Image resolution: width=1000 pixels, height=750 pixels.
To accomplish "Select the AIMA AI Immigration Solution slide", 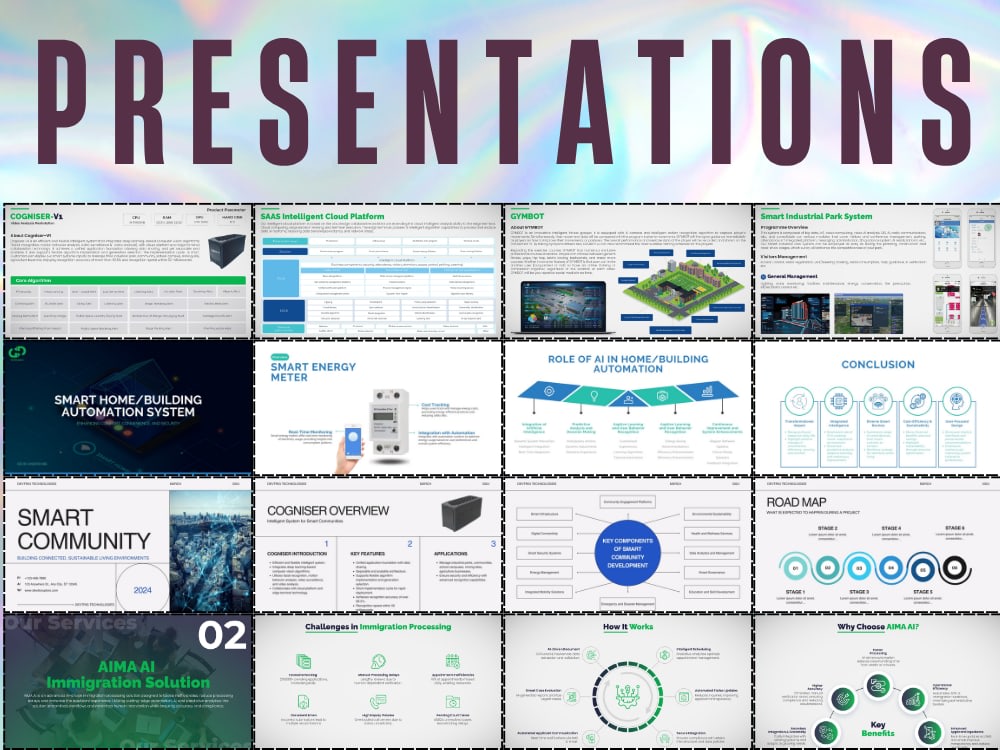I will pyautogui.click(x=128, y=681).
